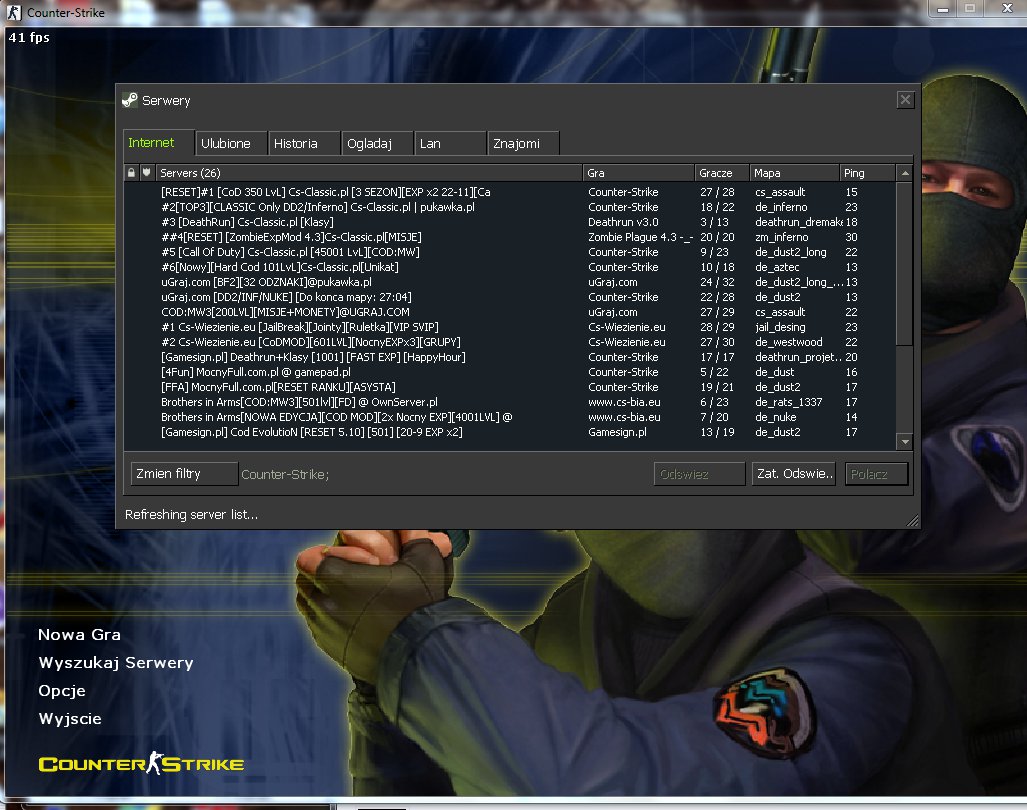Click the de_aztec map cell
The height and width of the screenshot is (810, 1027).
click(x=777, y=267)
